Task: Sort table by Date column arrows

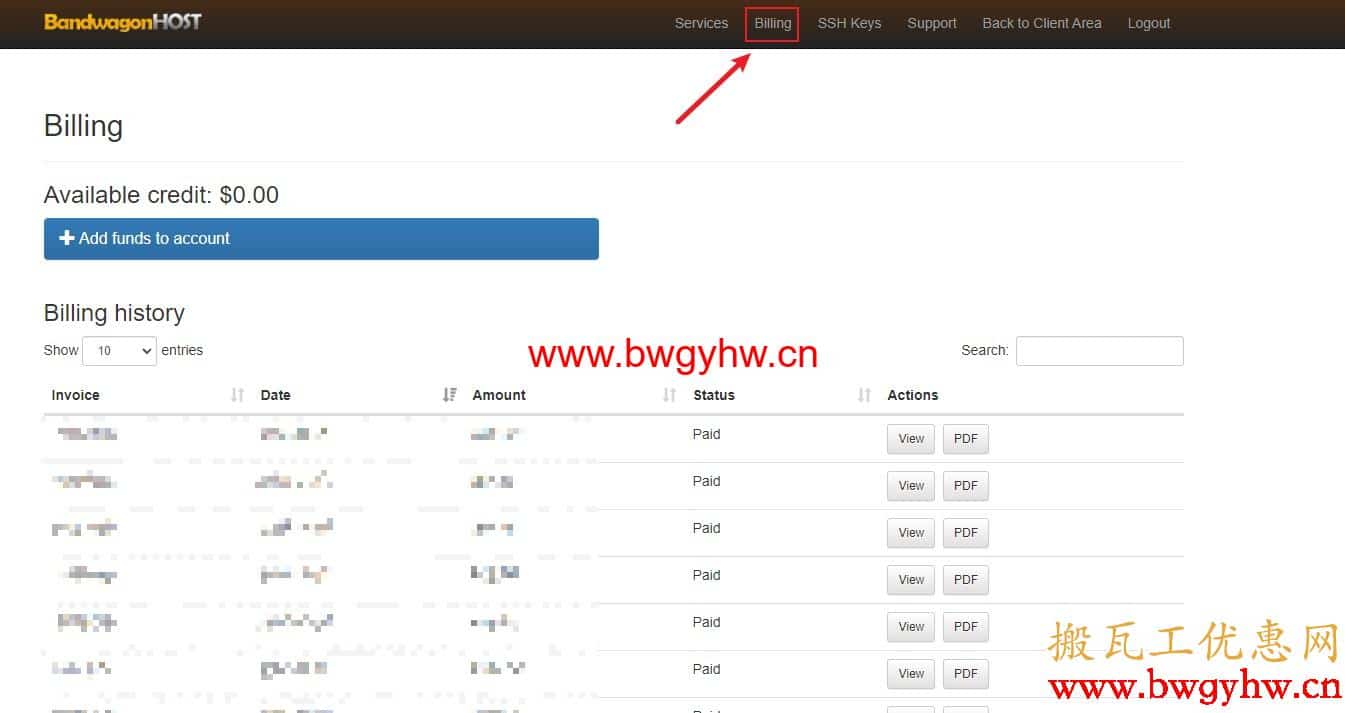Action: (450, 395)
